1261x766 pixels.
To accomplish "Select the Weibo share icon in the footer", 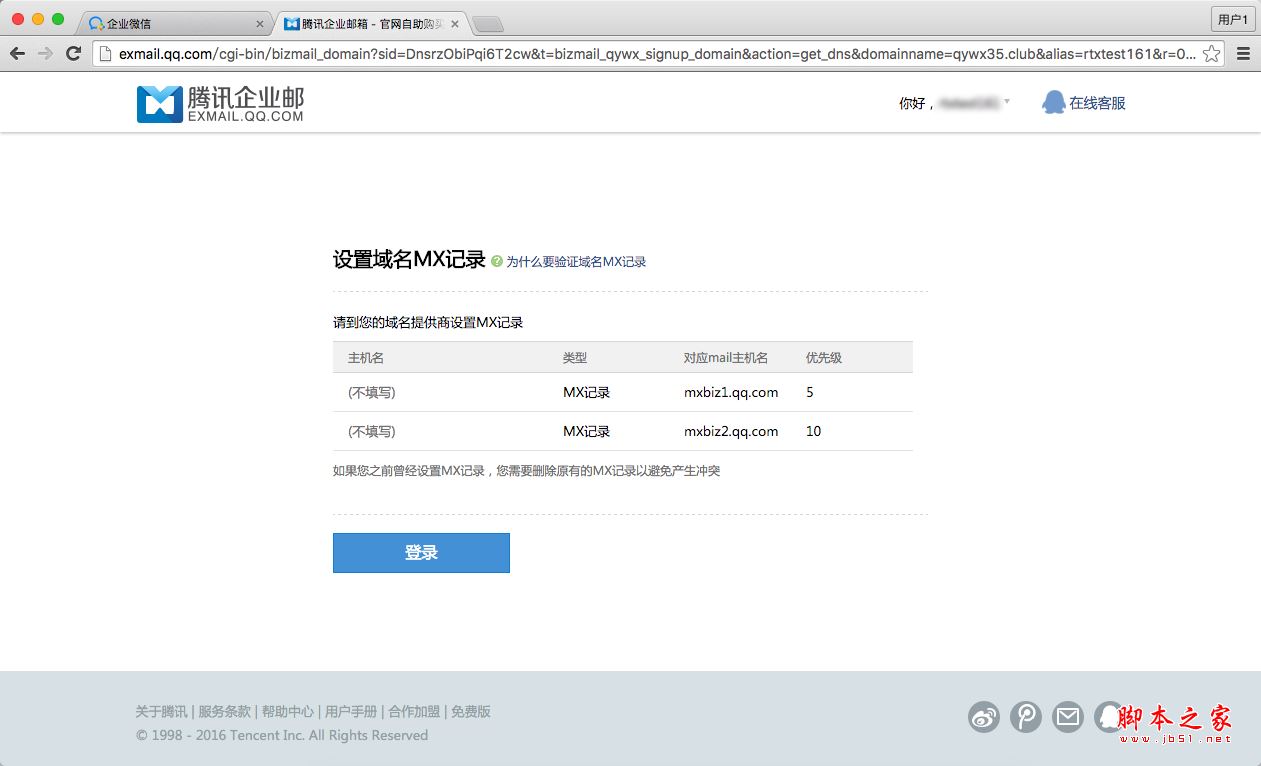I will 983,717.
